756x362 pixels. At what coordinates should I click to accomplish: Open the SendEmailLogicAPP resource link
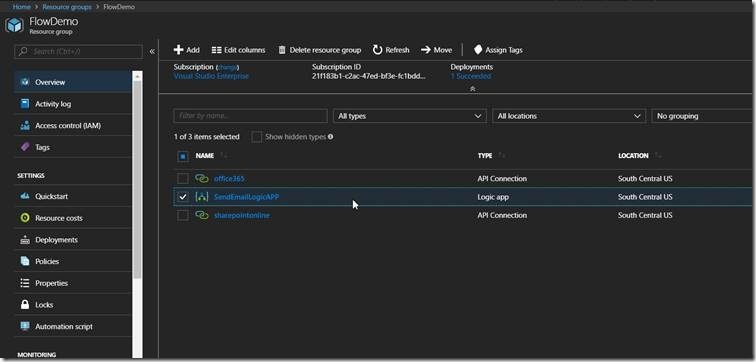[246, 197]
